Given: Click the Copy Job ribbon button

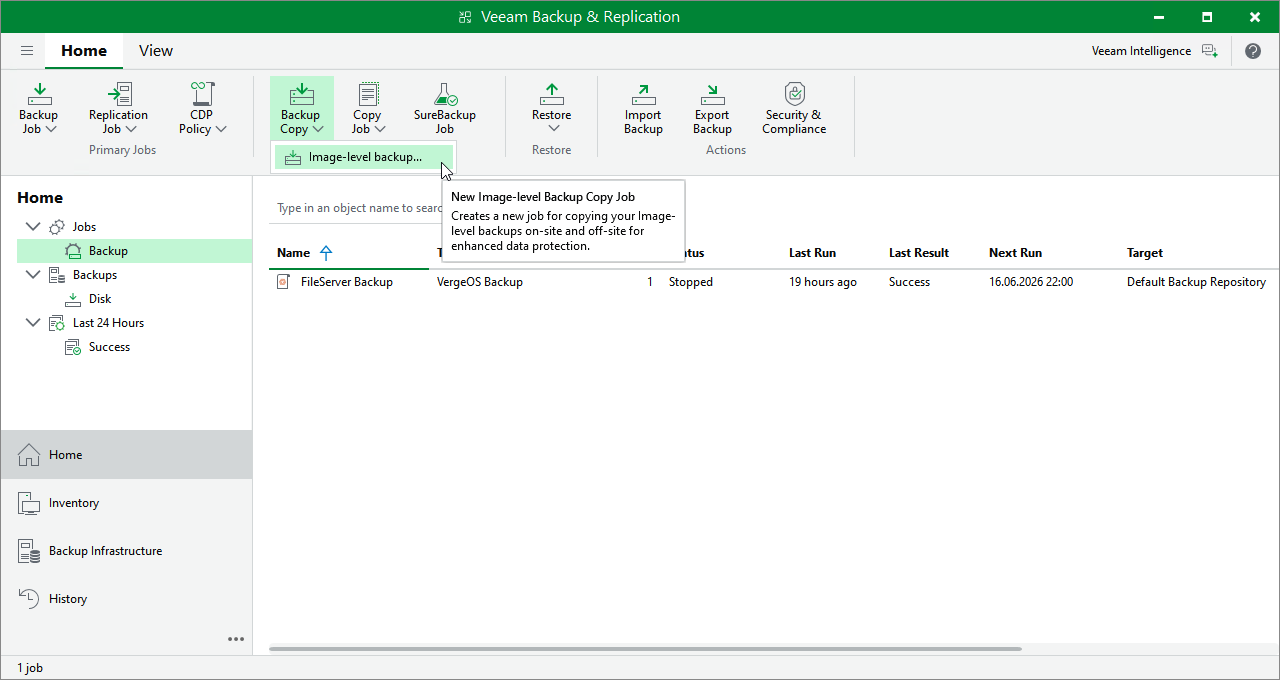Looking at the screenshot, I should [367, 109].
